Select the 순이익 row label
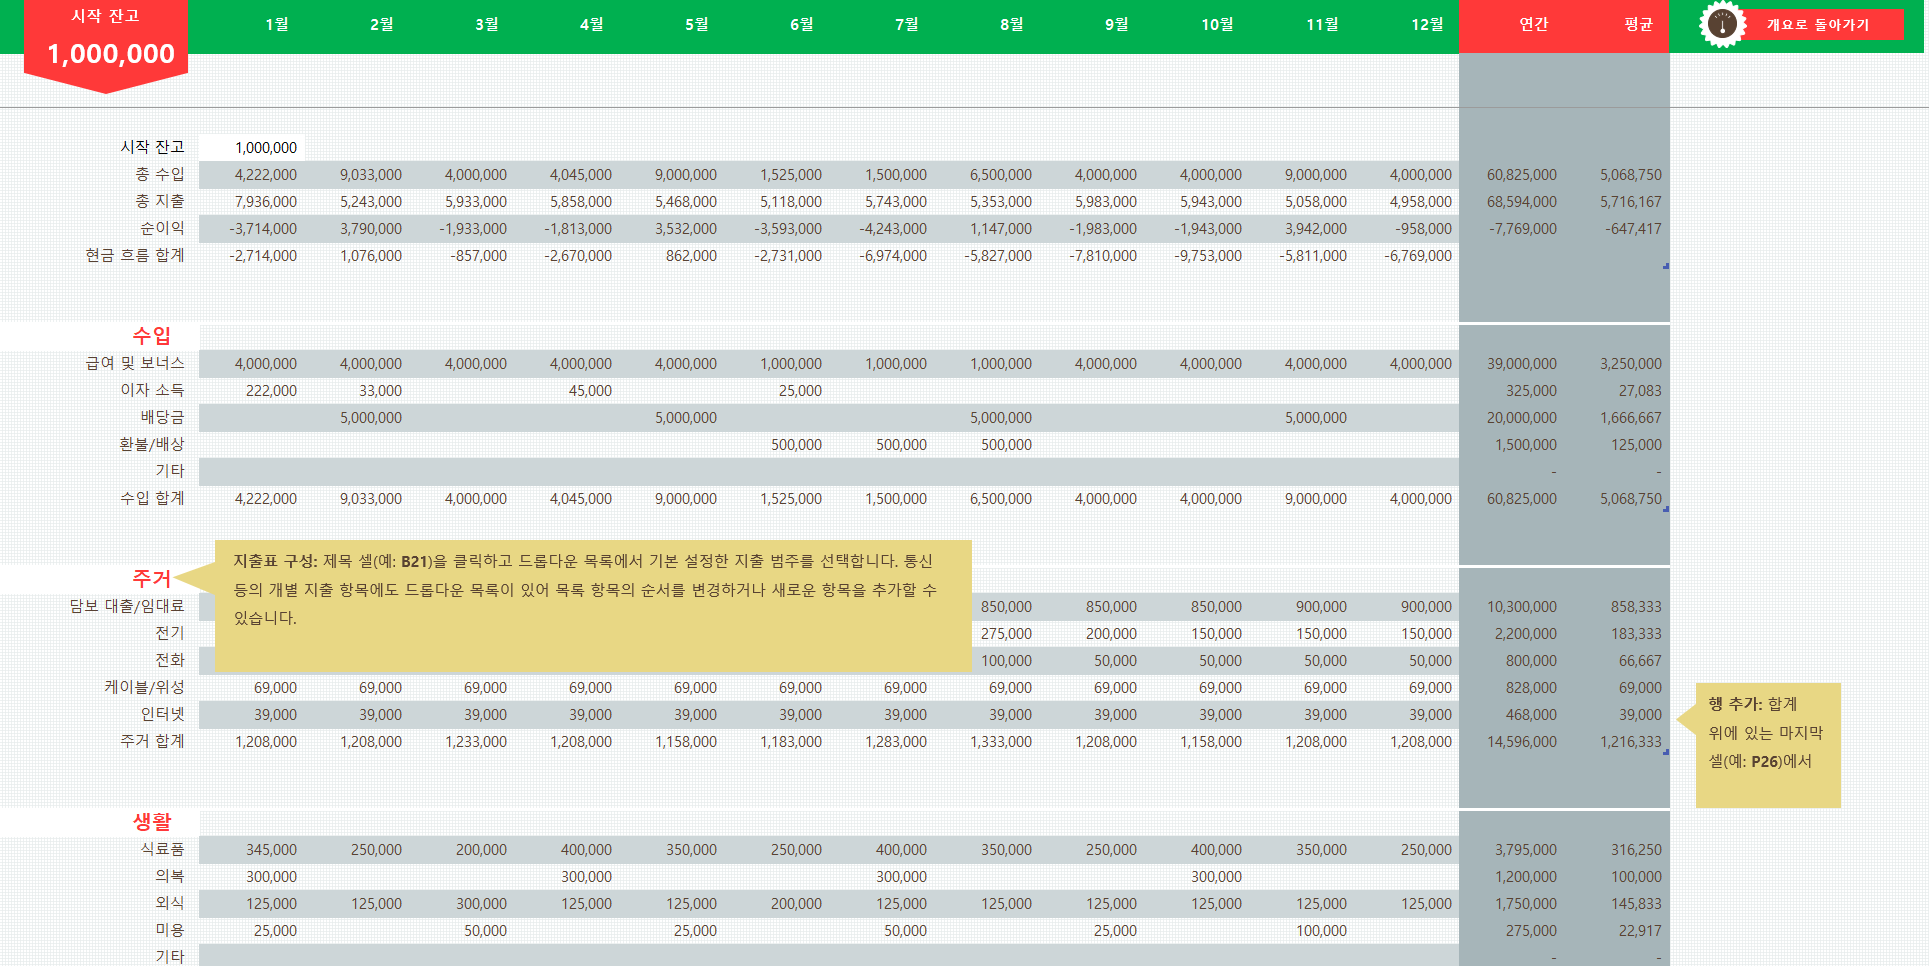This screenshot has width=1929, height=966. coord(162,228)
